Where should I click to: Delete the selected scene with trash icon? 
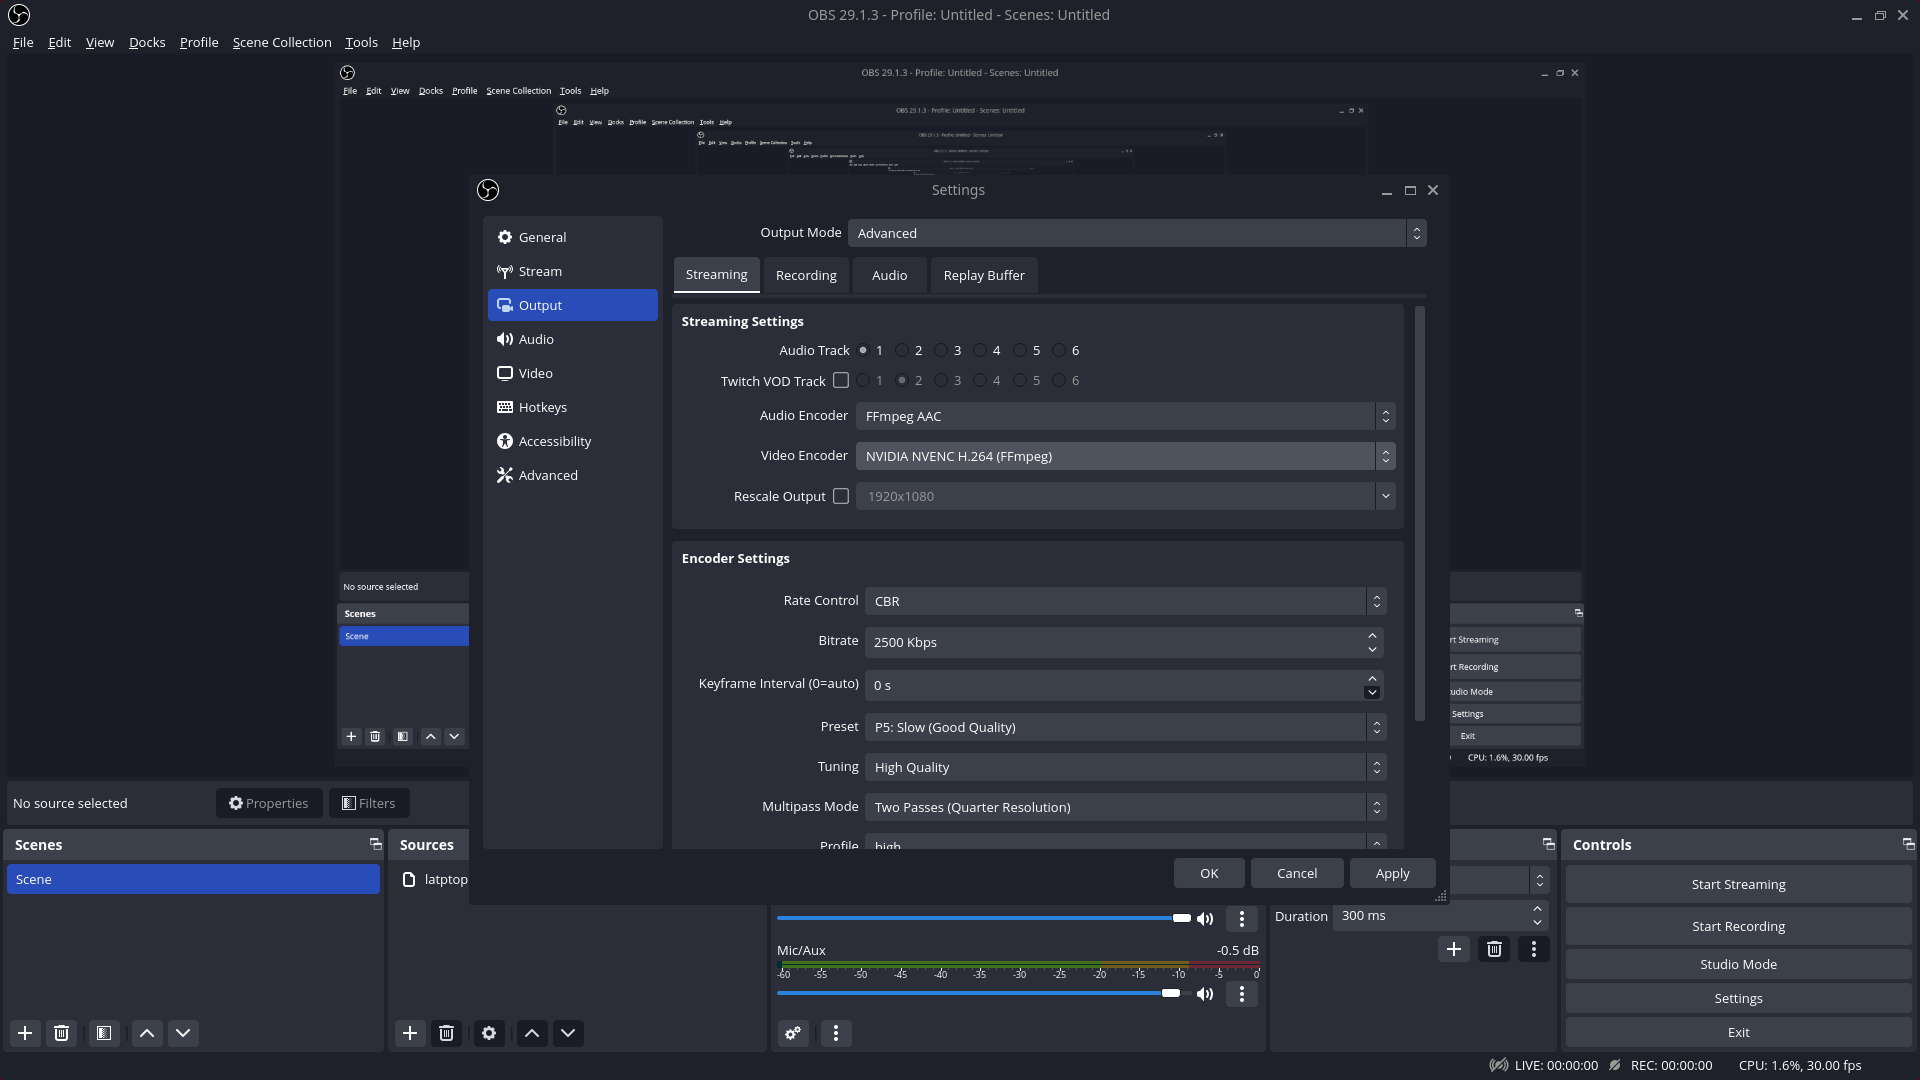tap(62, 1033)
